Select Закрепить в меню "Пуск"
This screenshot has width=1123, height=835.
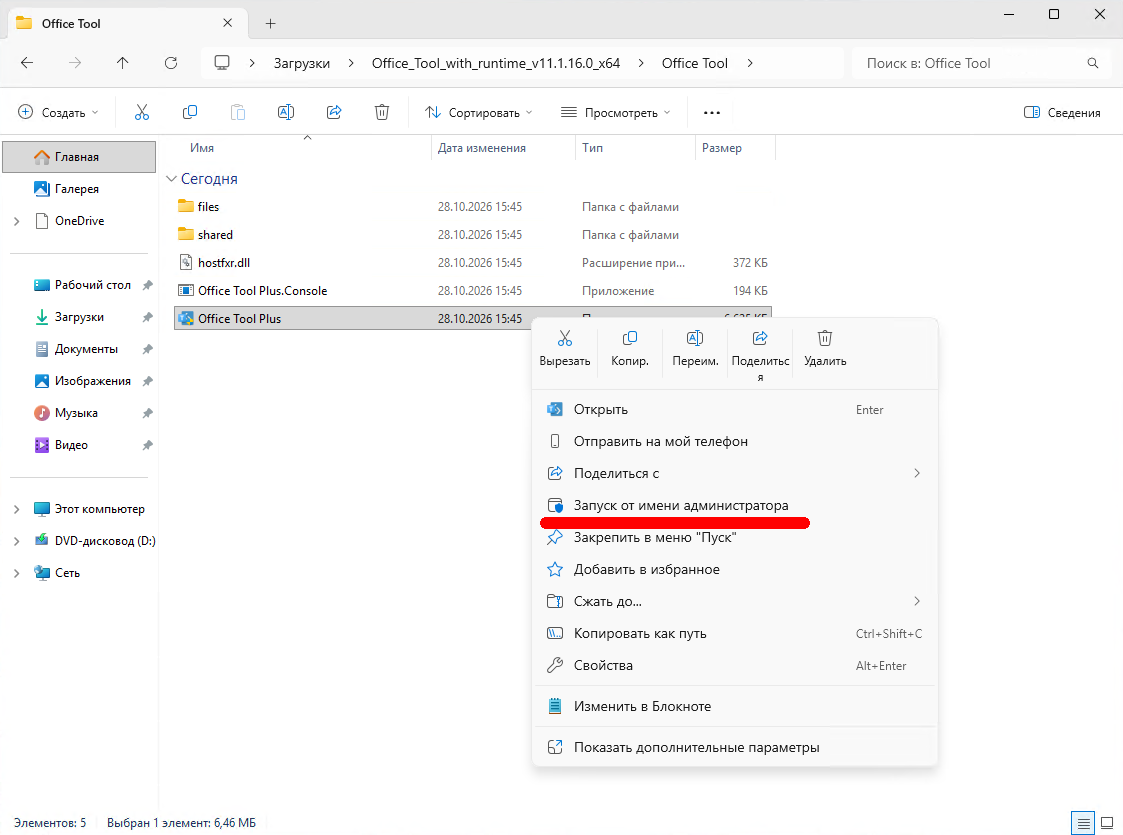tap(735, 537)
